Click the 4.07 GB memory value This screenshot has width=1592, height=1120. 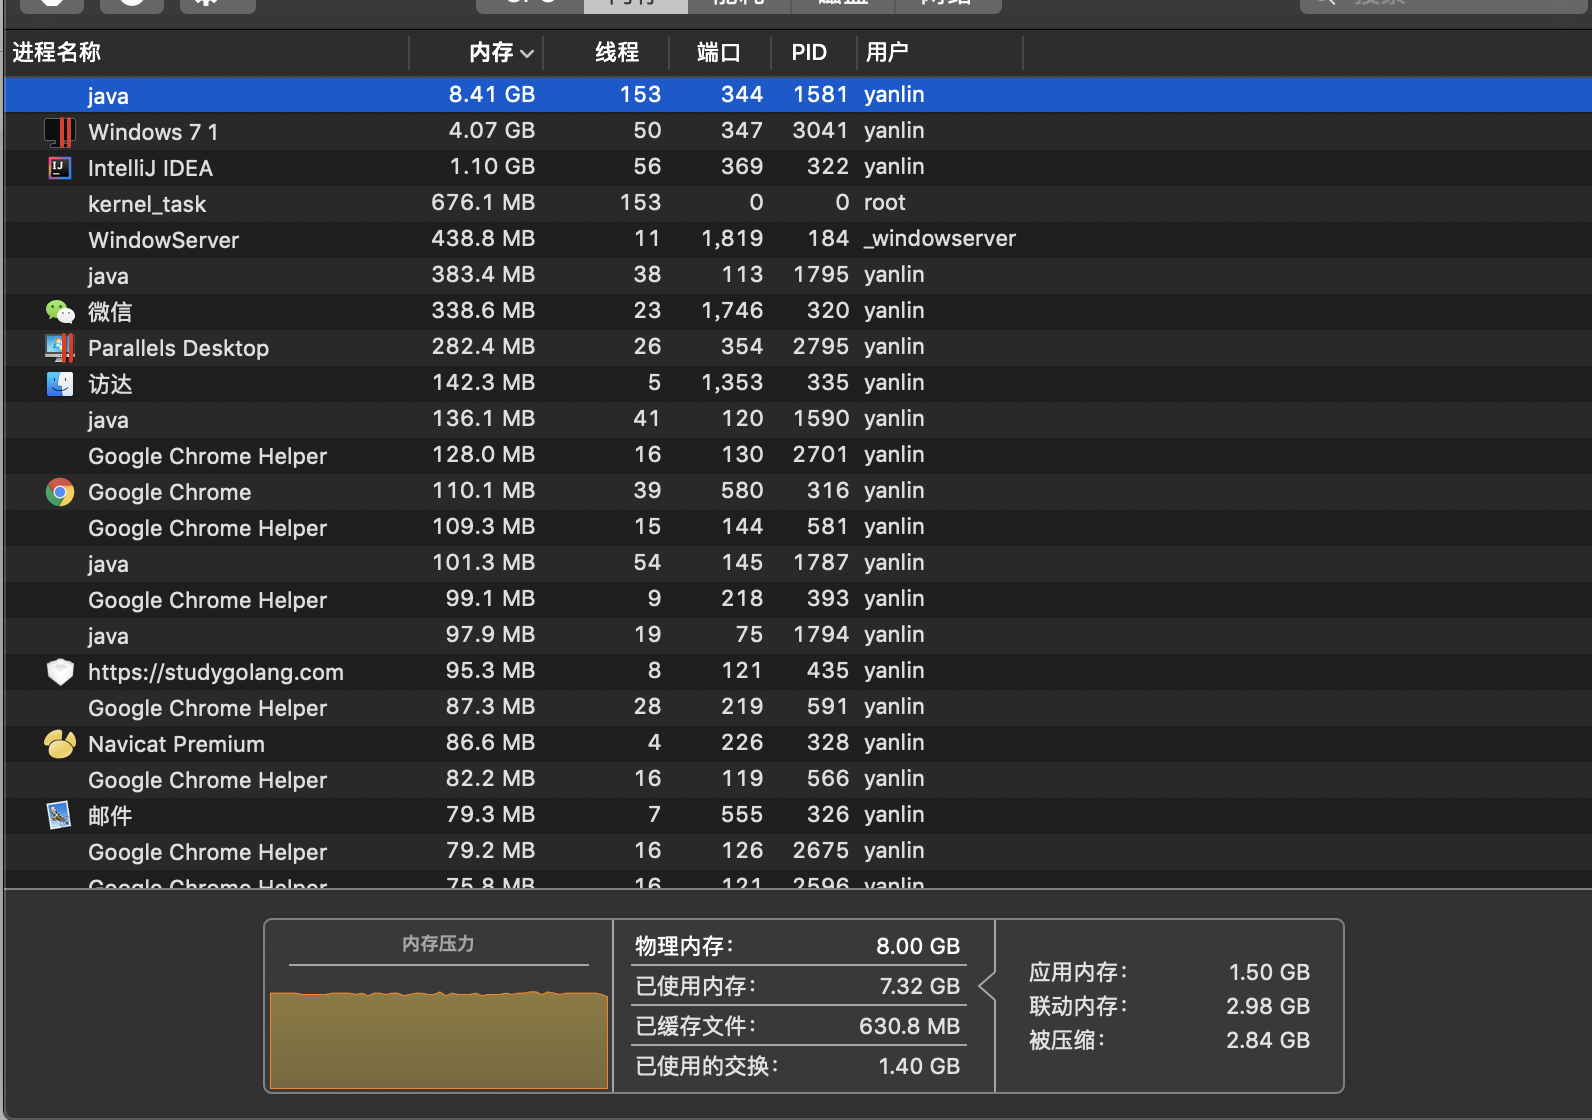[x=491, y=130]
